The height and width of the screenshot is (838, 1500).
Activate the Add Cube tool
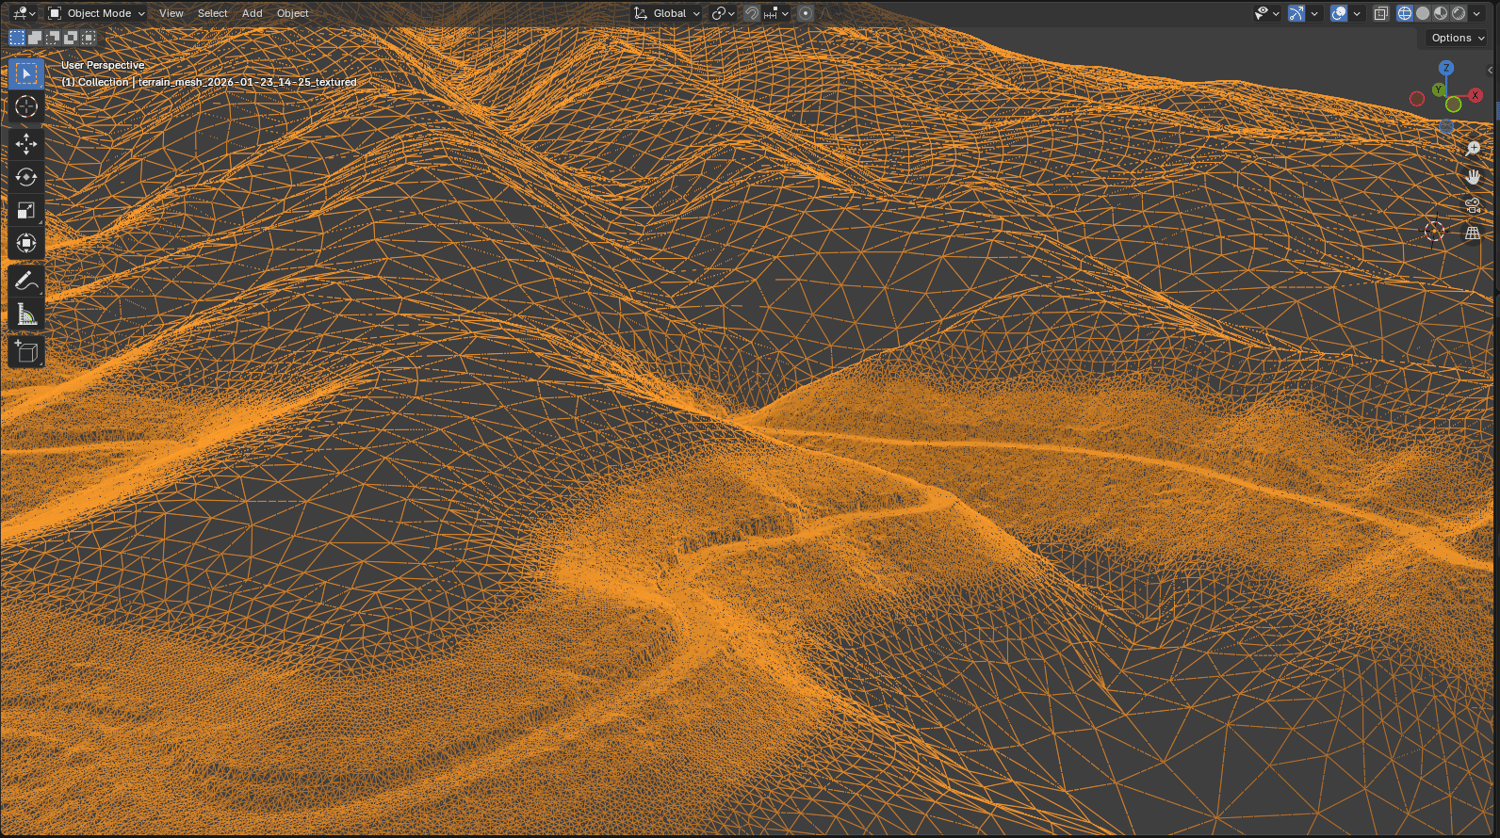tap(26, 352)
